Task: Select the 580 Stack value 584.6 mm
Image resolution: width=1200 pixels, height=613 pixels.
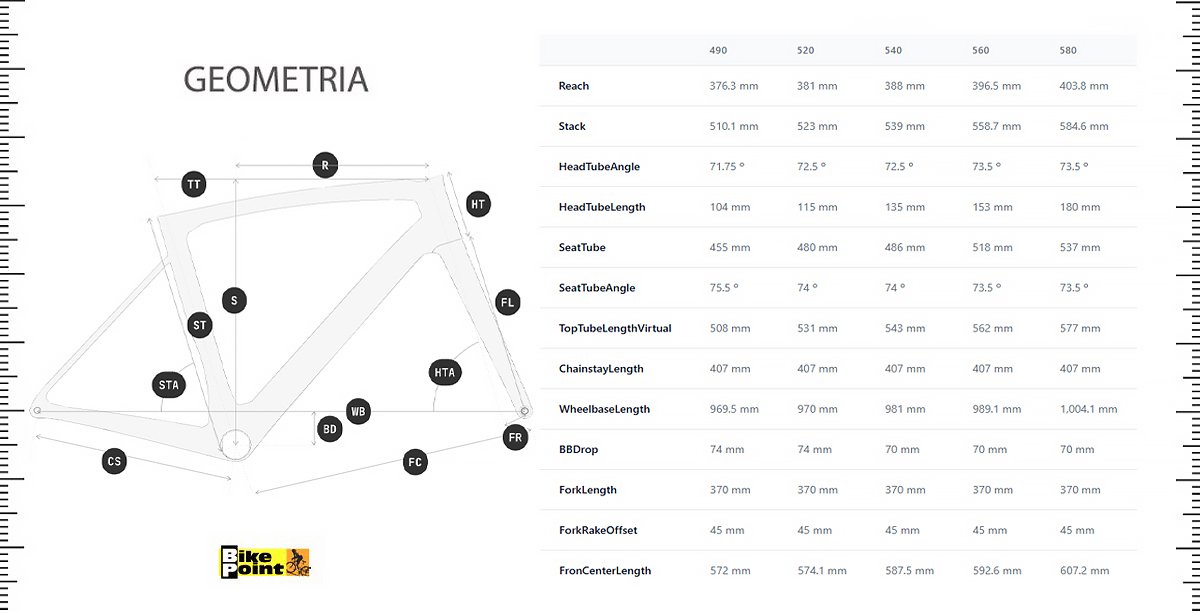Action: point(1084,126)
